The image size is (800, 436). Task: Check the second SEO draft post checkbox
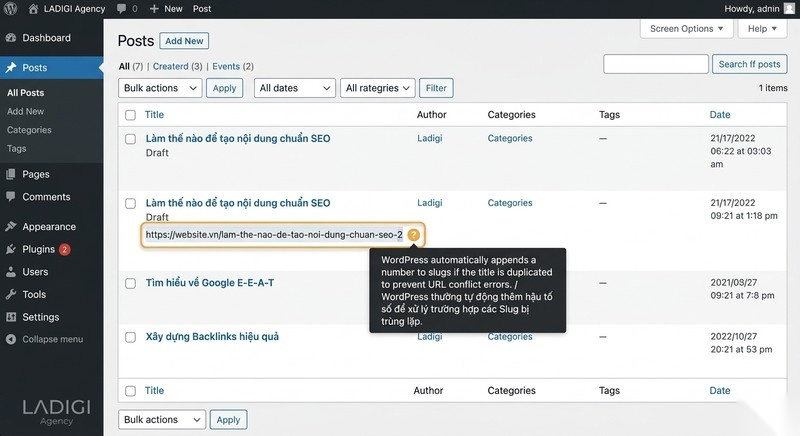click(x=131, y=203)
